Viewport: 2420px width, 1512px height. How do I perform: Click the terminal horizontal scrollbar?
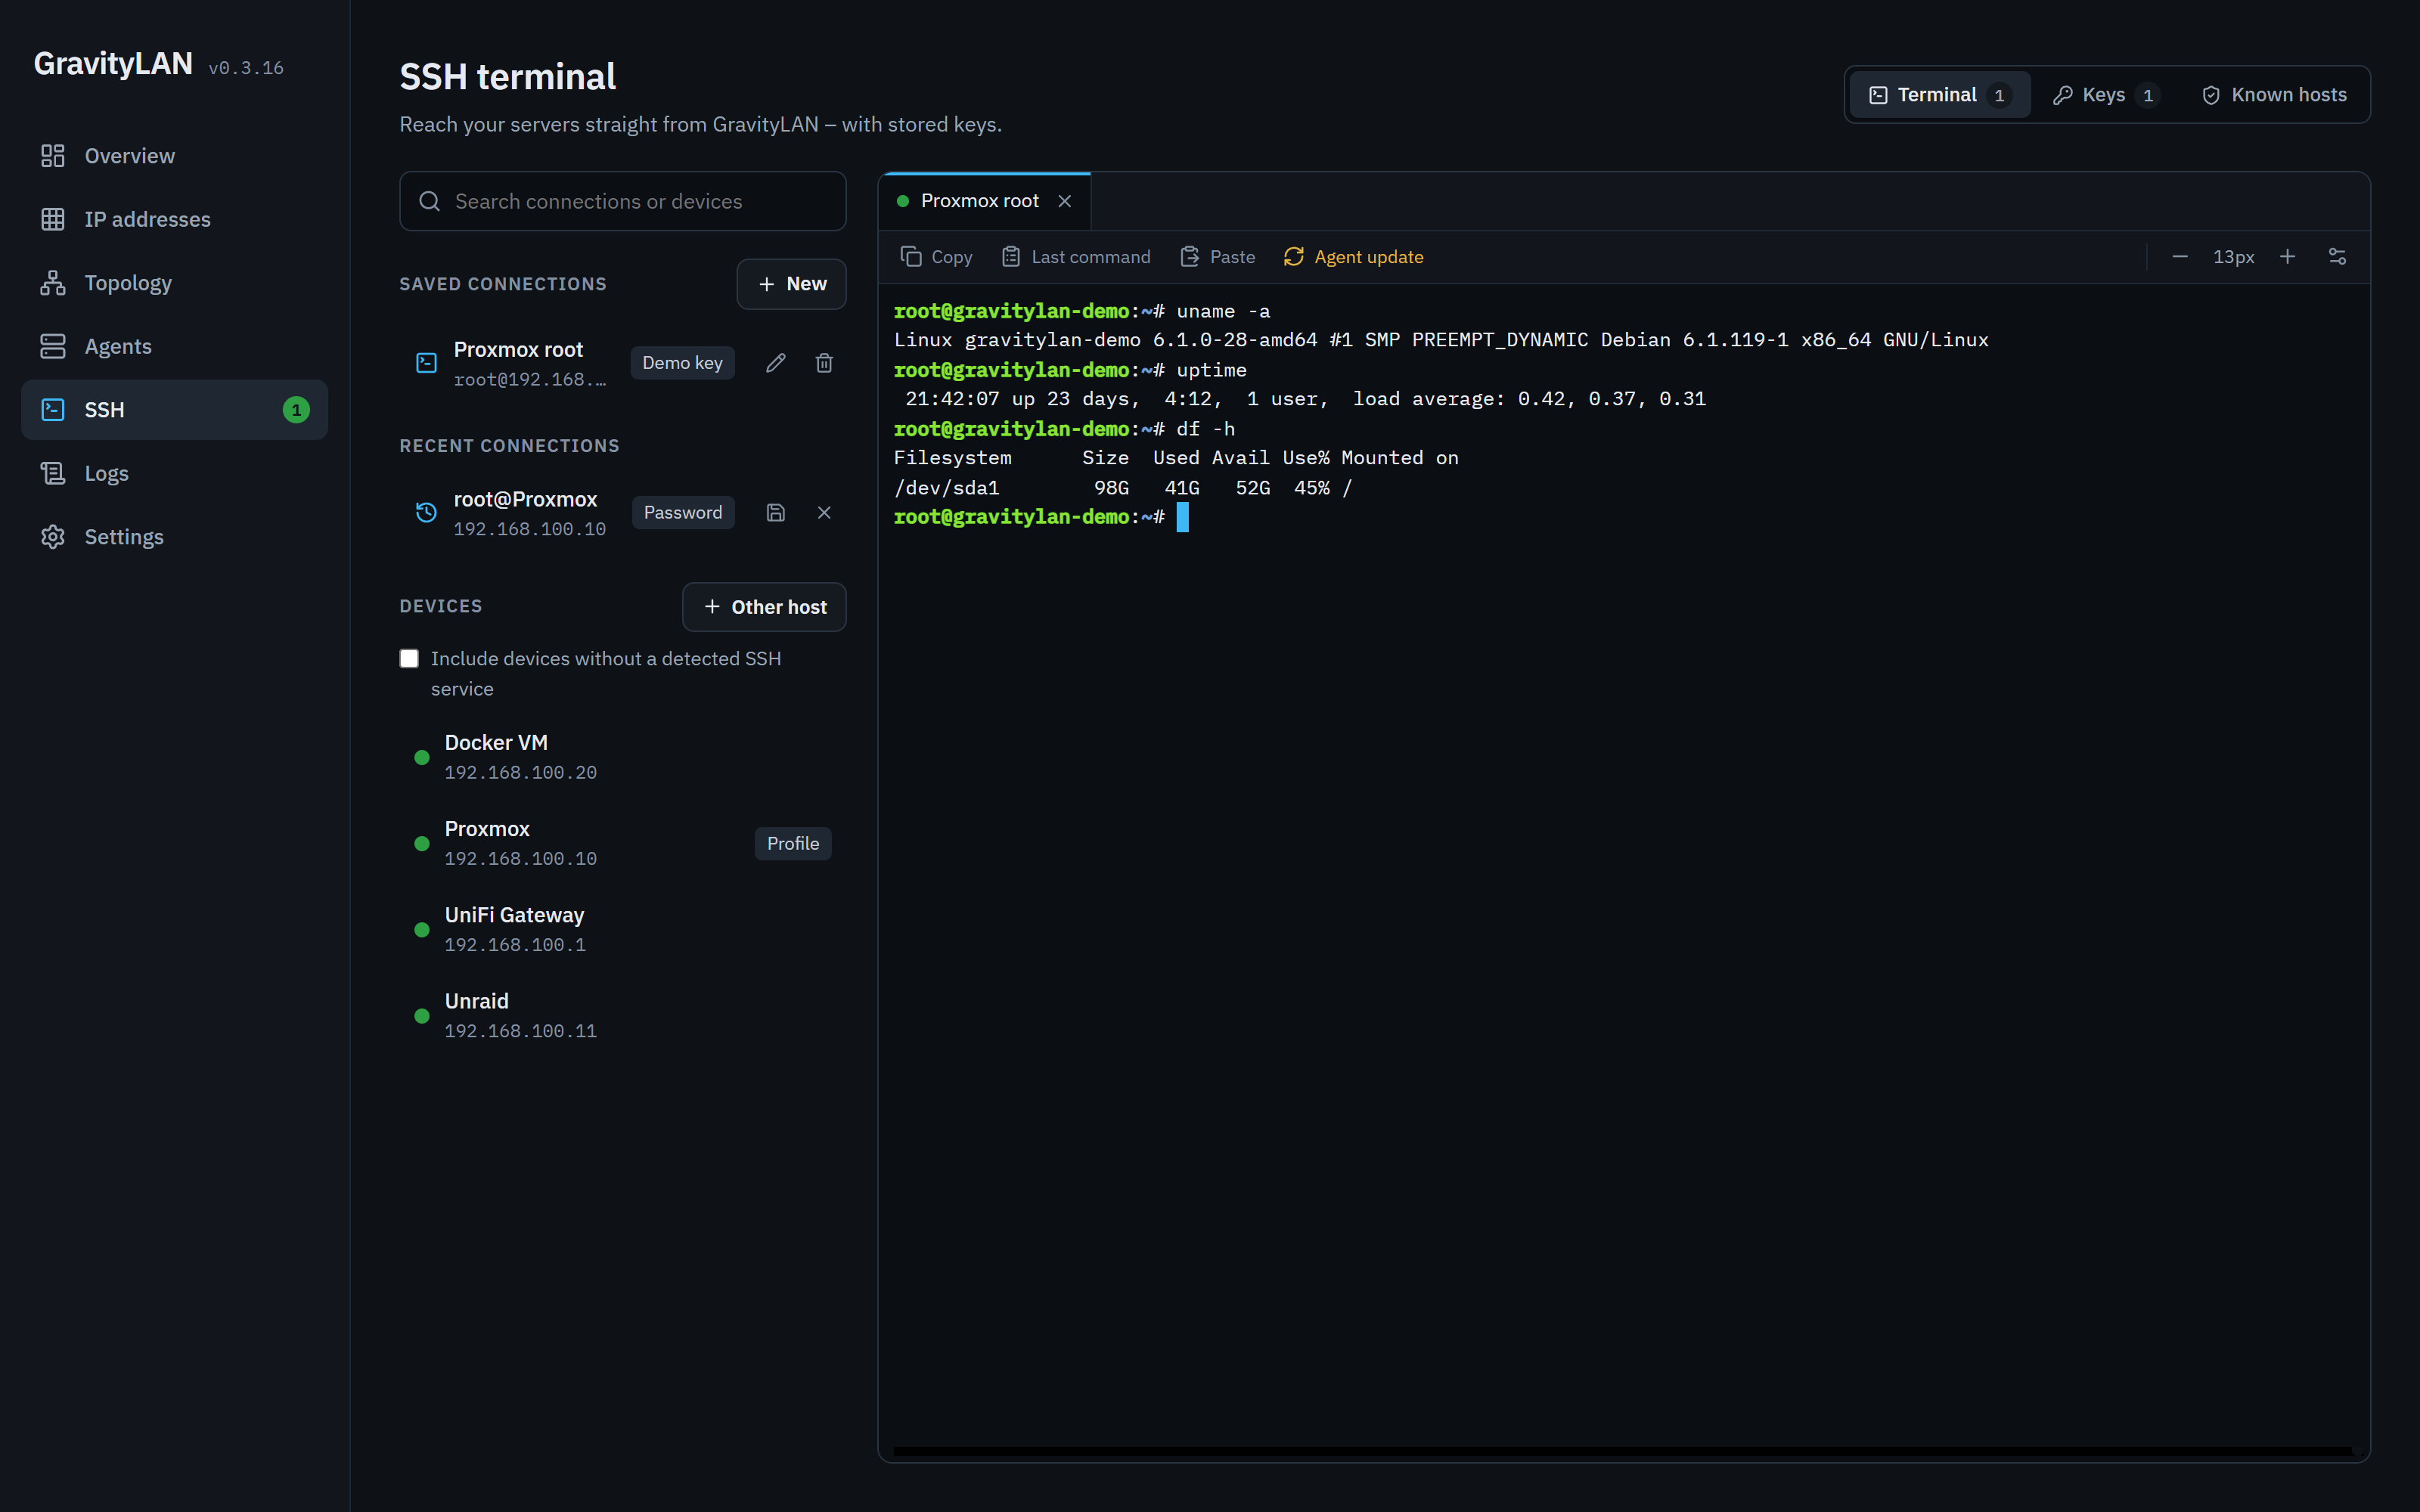tap(1622, 1450)
